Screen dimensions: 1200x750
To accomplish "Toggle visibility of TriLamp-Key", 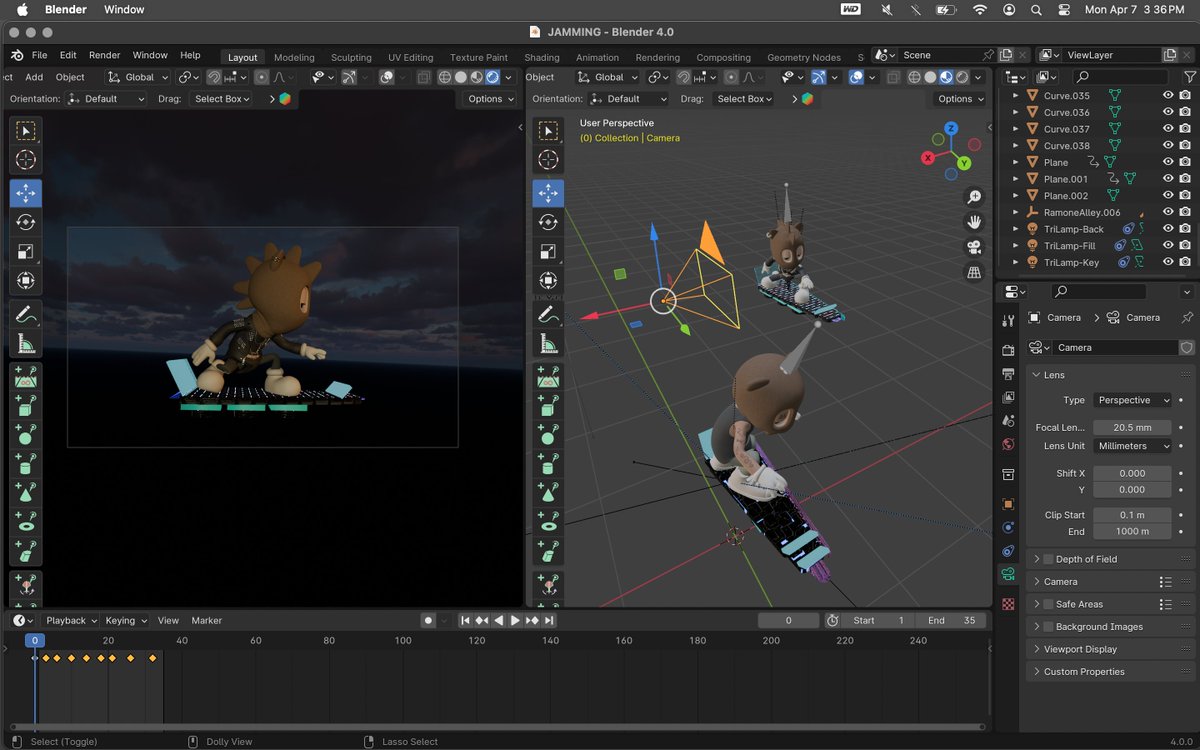I will tap(1168, 262).
